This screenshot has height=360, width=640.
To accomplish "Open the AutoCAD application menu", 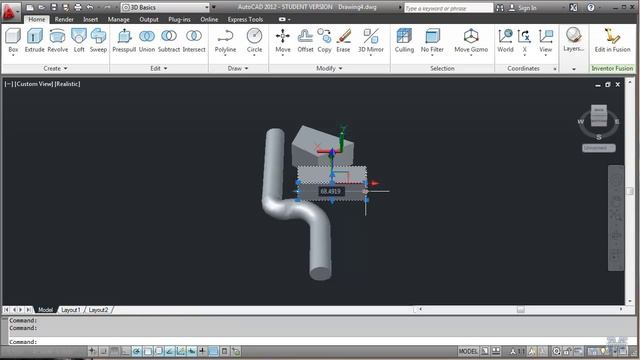I will [x=10, y=11].
